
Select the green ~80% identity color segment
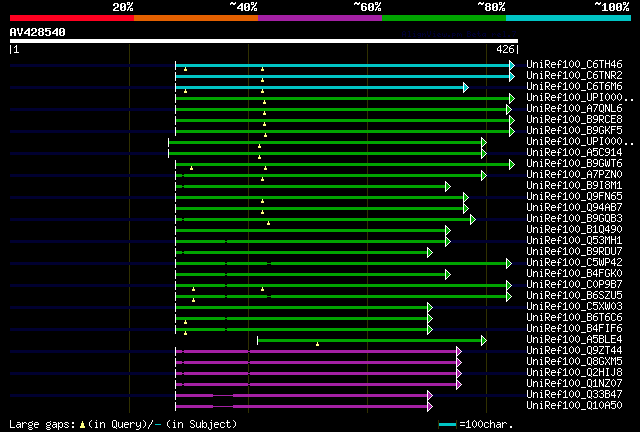pyautogui.click(x=444, y=18)
